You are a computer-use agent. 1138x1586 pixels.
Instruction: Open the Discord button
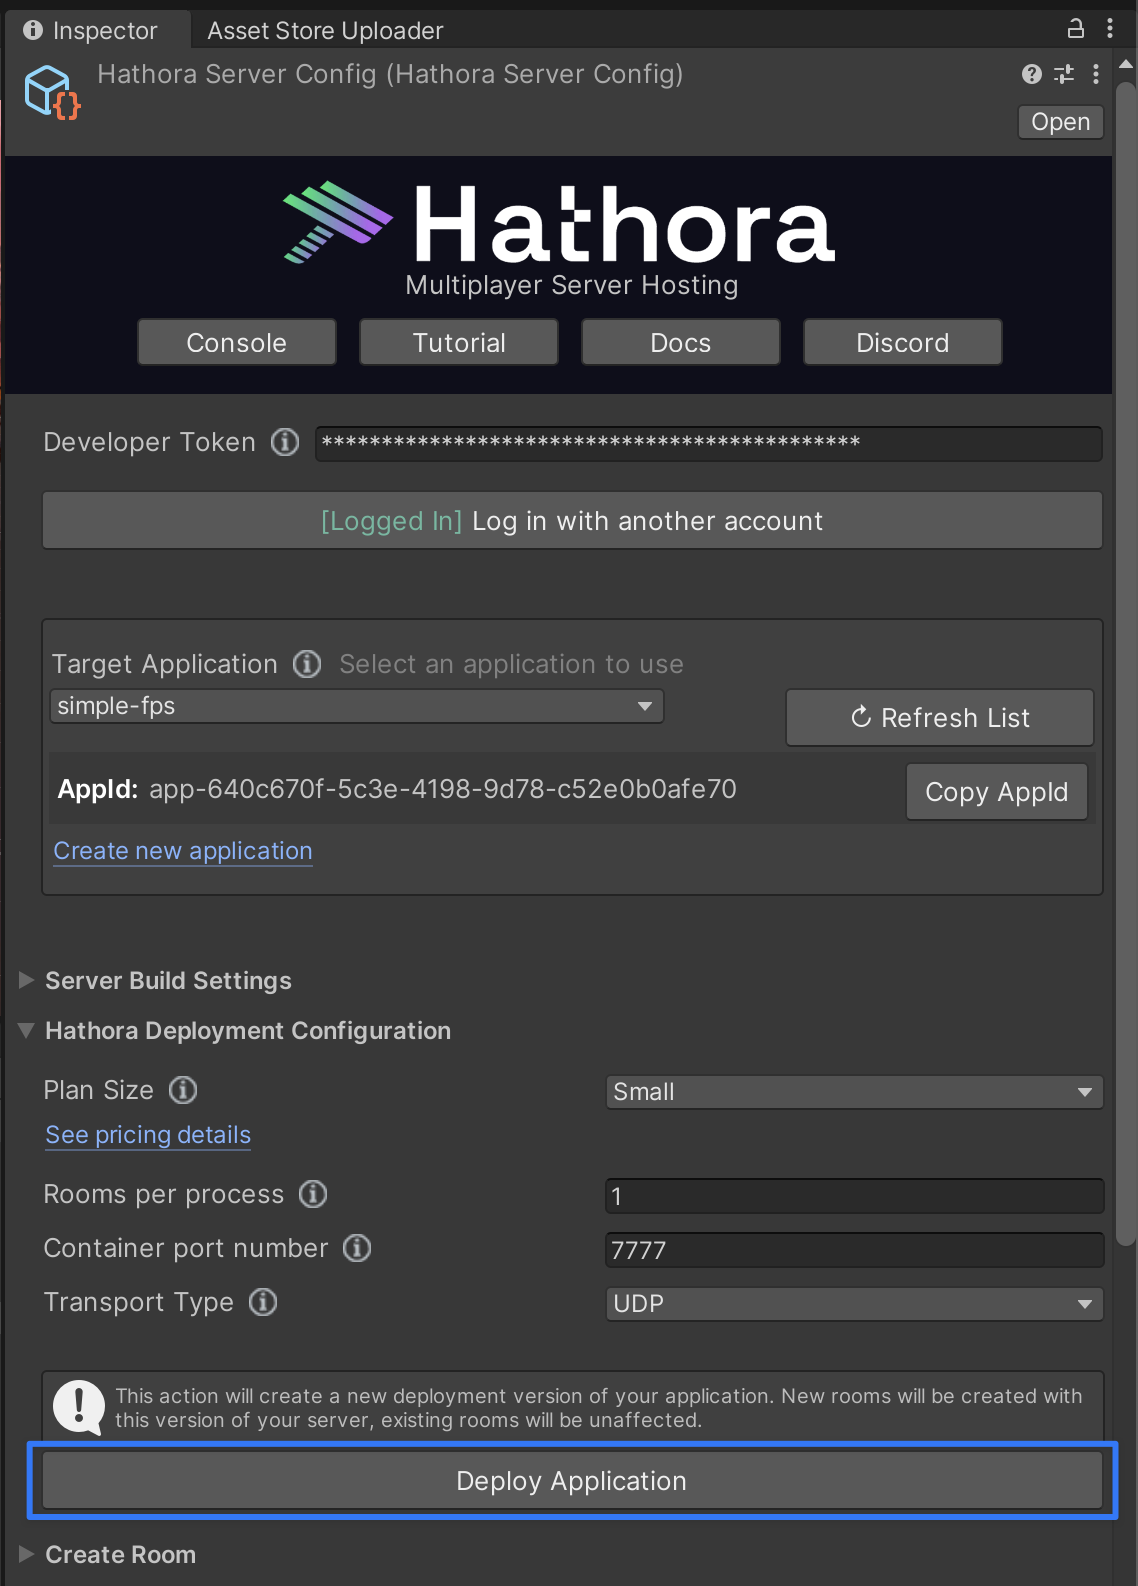[903, 343]
